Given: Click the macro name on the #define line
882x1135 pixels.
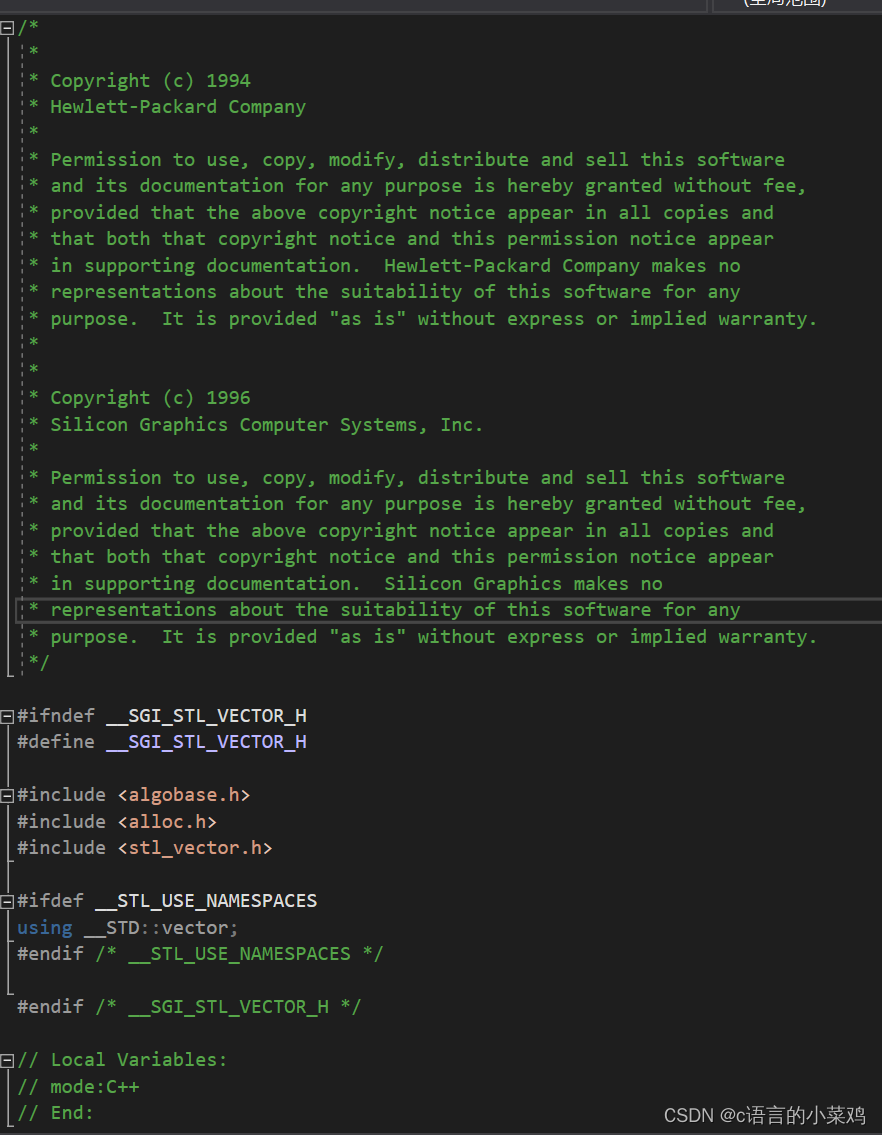Looking at the screenshot, I should [206, 742].
